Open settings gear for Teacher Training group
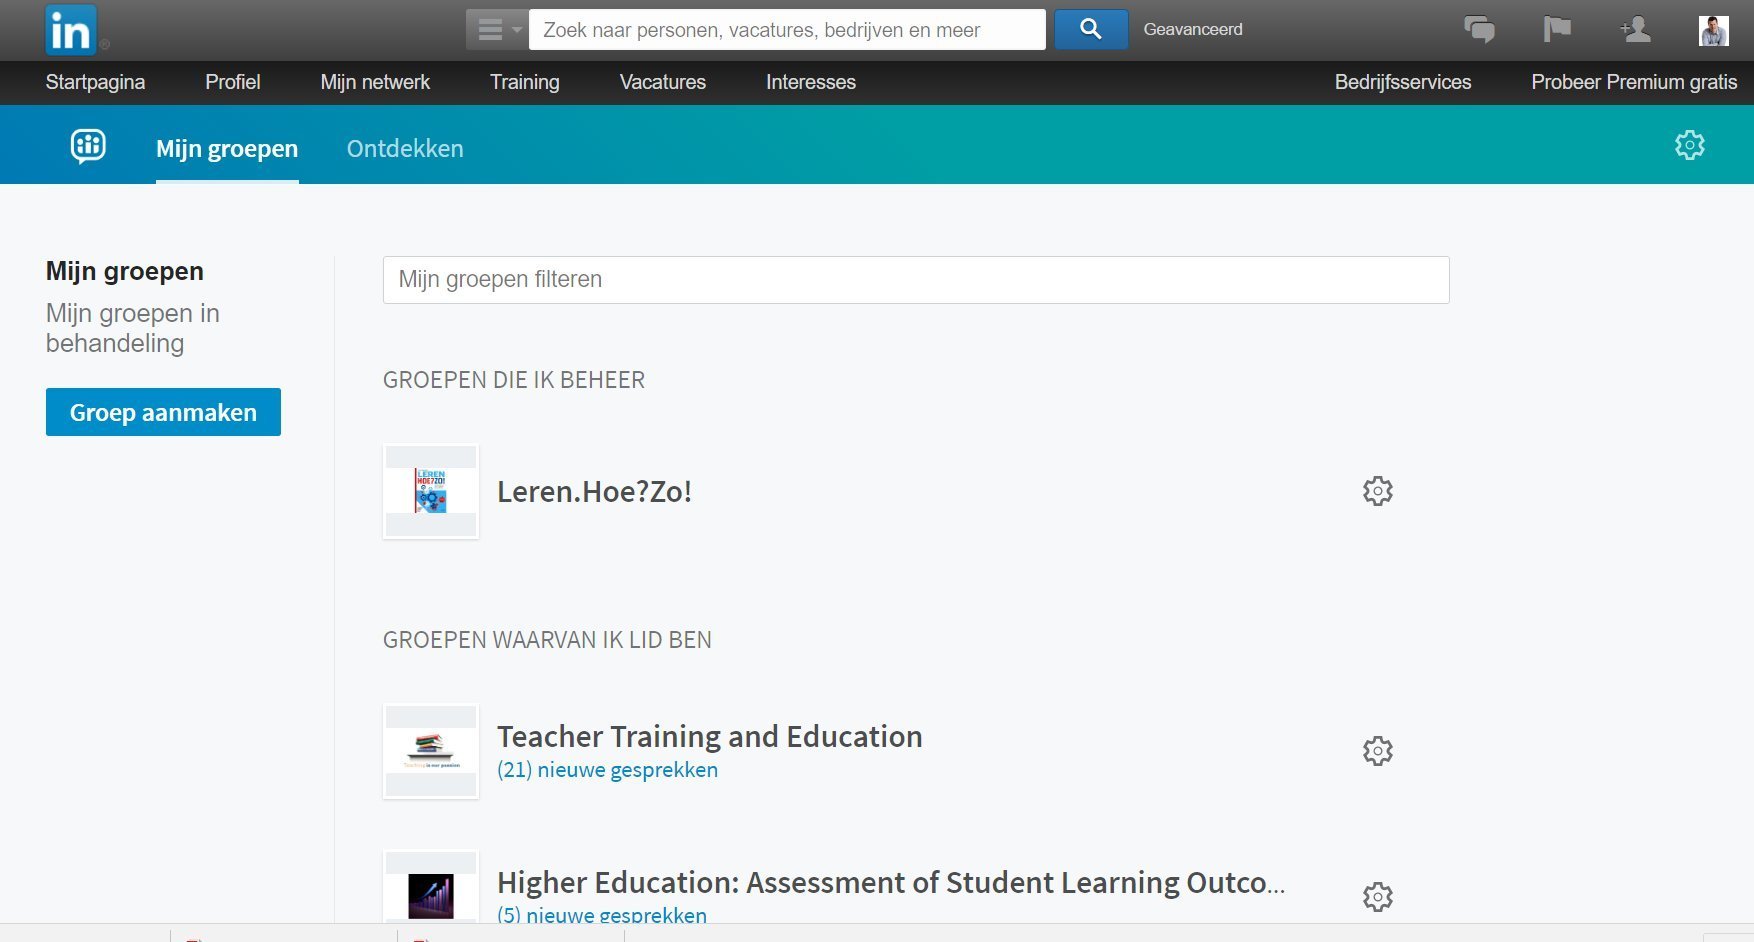 1378,751
